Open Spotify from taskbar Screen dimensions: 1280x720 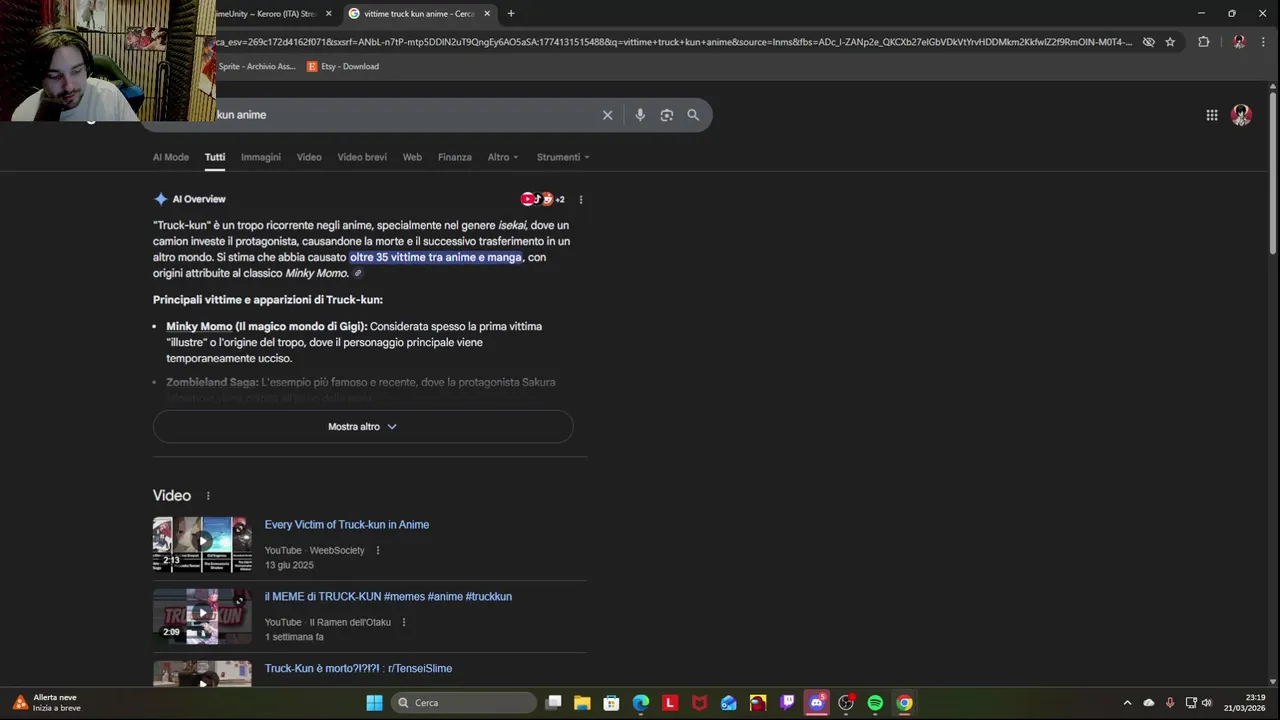(875, 703)
